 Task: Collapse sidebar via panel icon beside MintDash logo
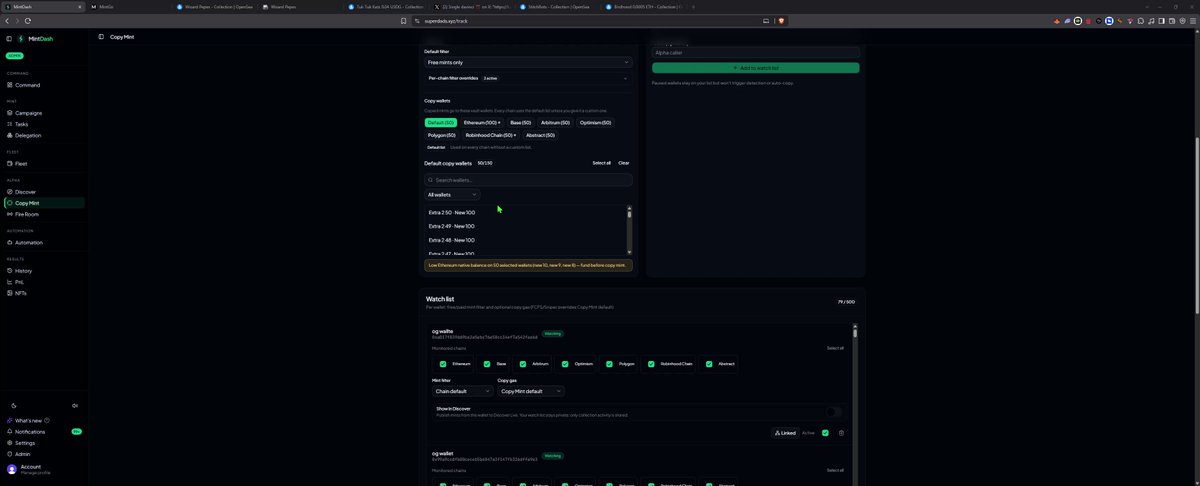tap(9, 38)
